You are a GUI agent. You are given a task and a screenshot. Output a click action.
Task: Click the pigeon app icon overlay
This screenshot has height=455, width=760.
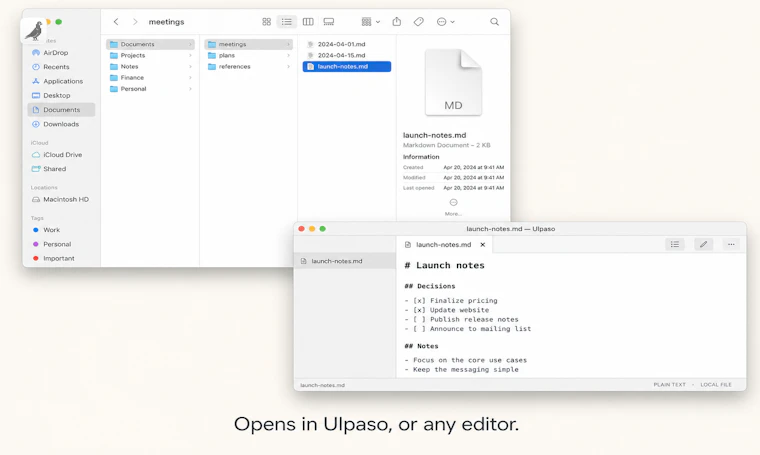coord(33,31)
